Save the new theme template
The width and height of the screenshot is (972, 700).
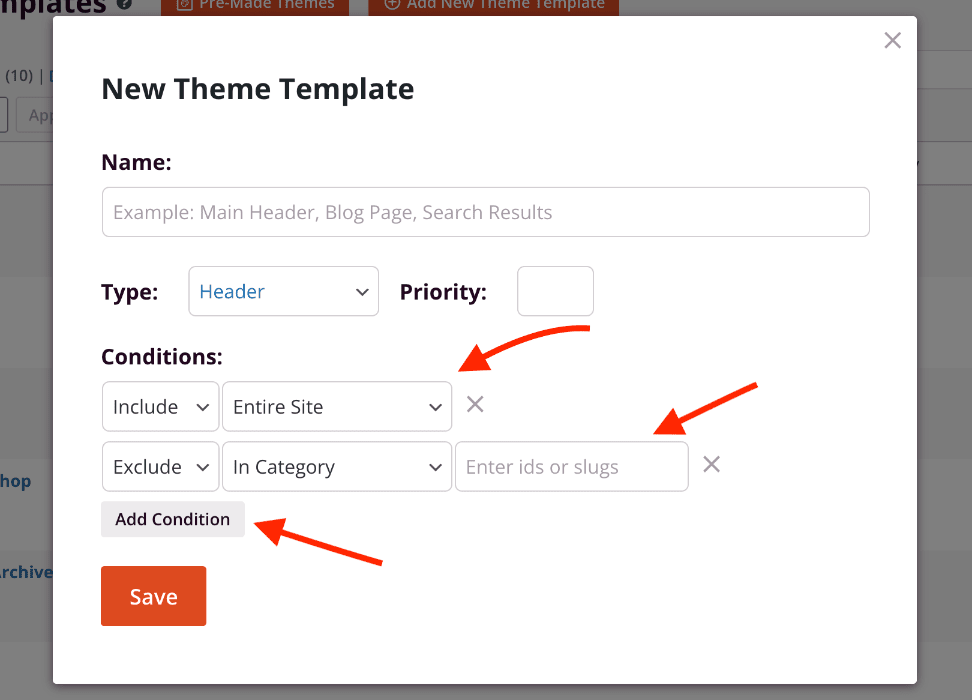click(153, 597)
